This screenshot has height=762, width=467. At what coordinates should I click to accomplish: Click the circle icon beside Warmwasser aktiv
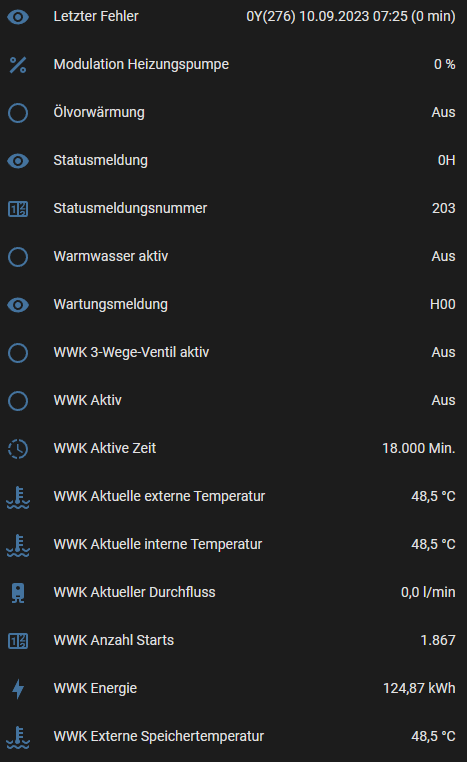[18, 257]
